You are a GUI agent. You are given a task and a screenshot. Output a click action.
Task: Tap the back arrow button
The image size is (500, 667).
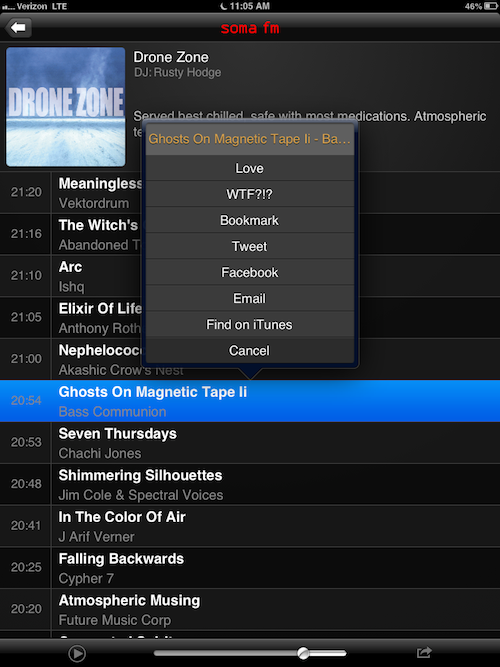(18, 28)
